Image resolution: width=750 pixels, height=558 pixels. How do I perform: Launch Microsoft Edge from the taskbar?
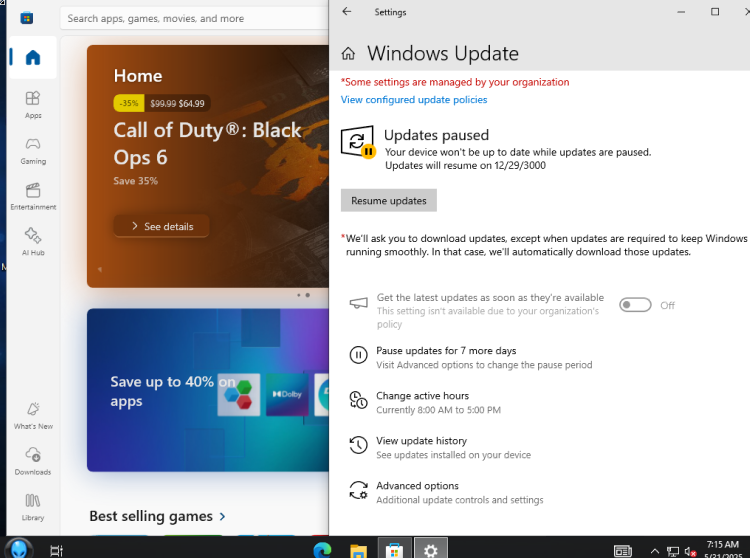pos(322,550)
